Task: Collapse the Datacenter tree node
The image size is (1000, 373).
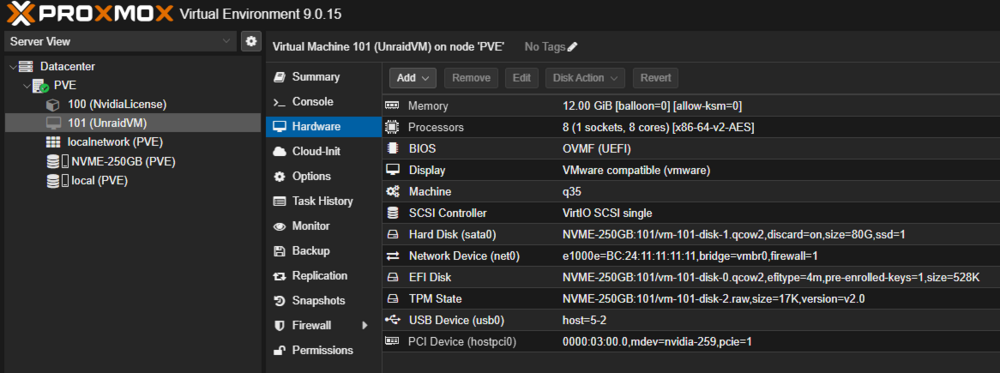Action: coord(13,66)
